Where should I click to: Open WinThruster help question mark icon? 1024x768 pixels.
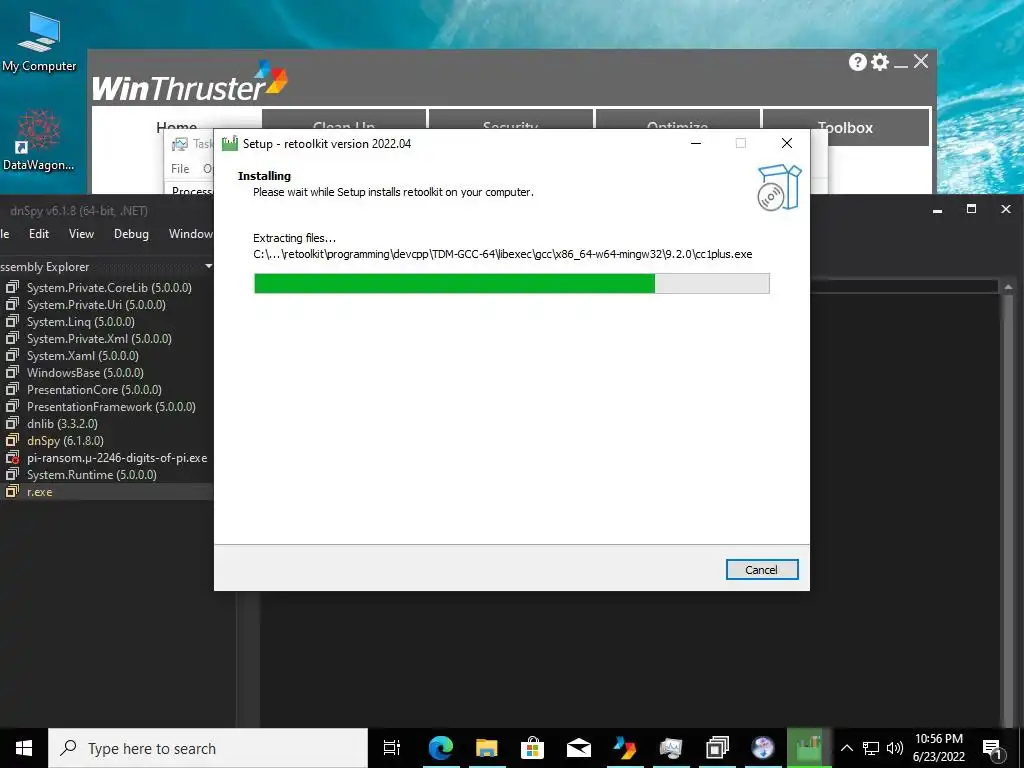857,62
